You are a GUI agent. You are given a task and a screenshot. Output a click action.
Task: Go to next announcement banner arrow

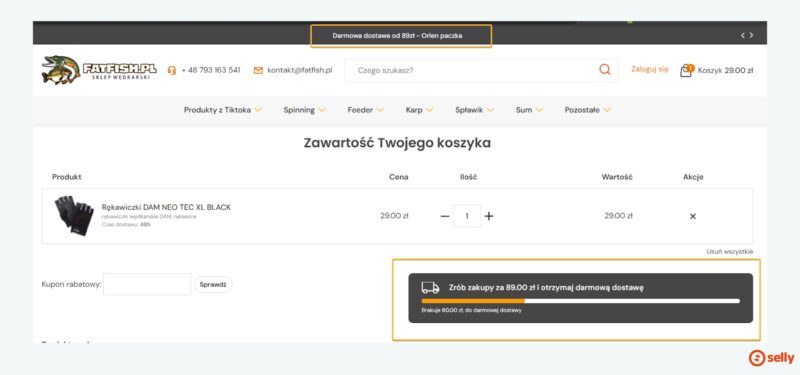751,35
